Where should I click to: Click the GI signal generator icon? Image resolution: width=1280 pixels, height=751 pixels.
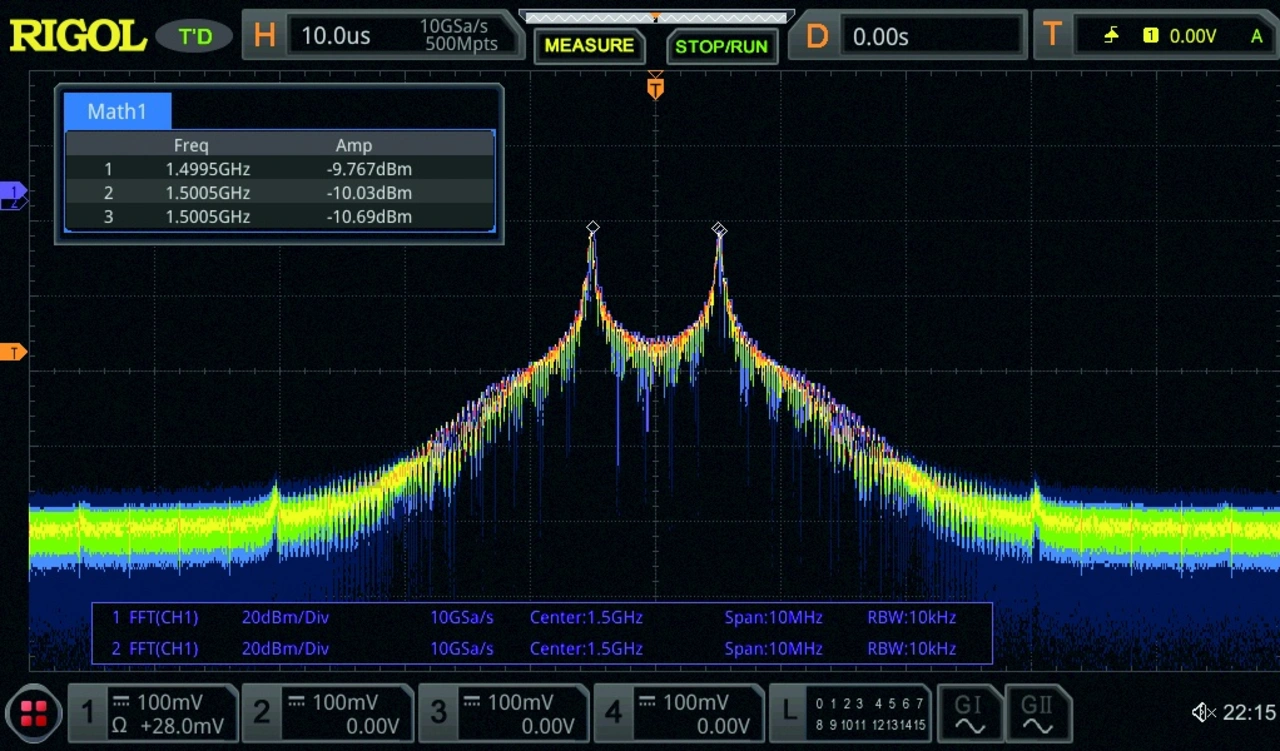[x=968, y=713]
